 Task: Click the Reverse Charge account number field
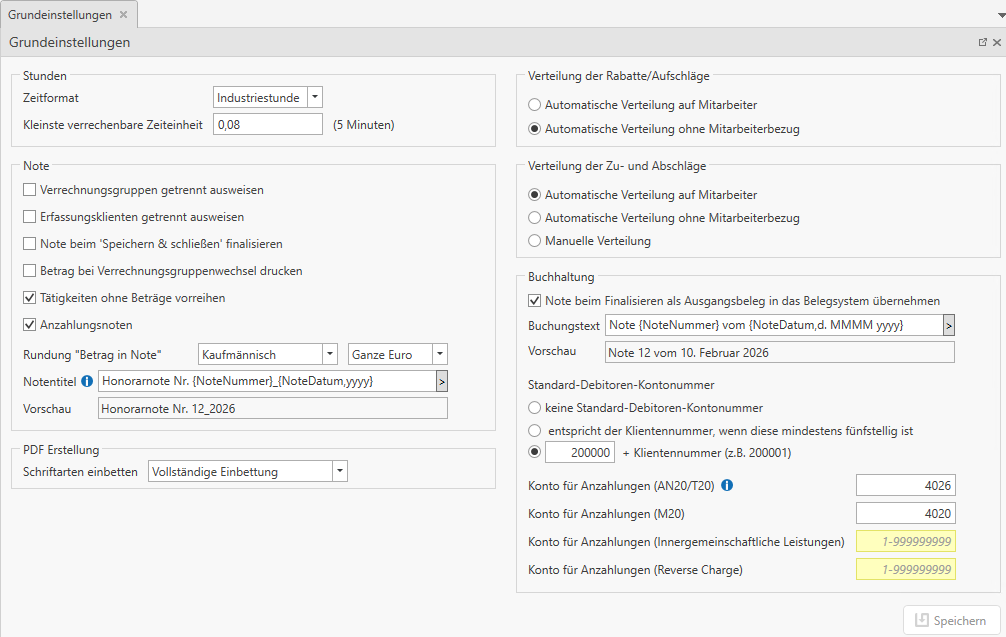click(905, 570)
